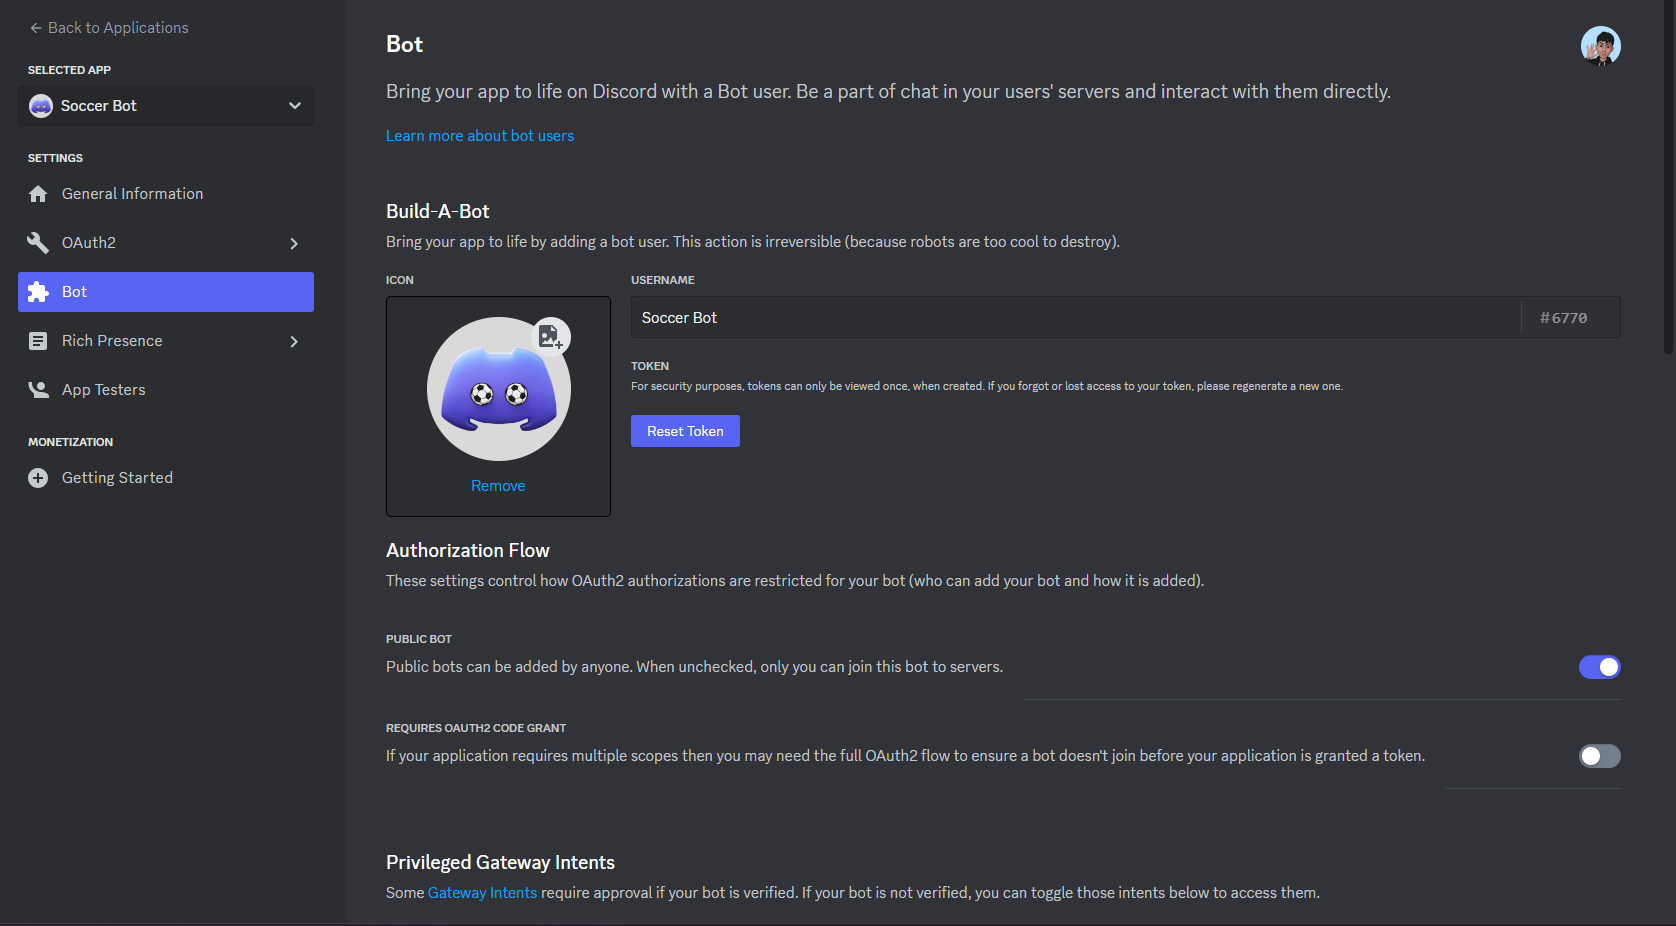This screenshot has width=1676, height=926.
Task: Open the General Information settings page
Action: coord(166,194)
